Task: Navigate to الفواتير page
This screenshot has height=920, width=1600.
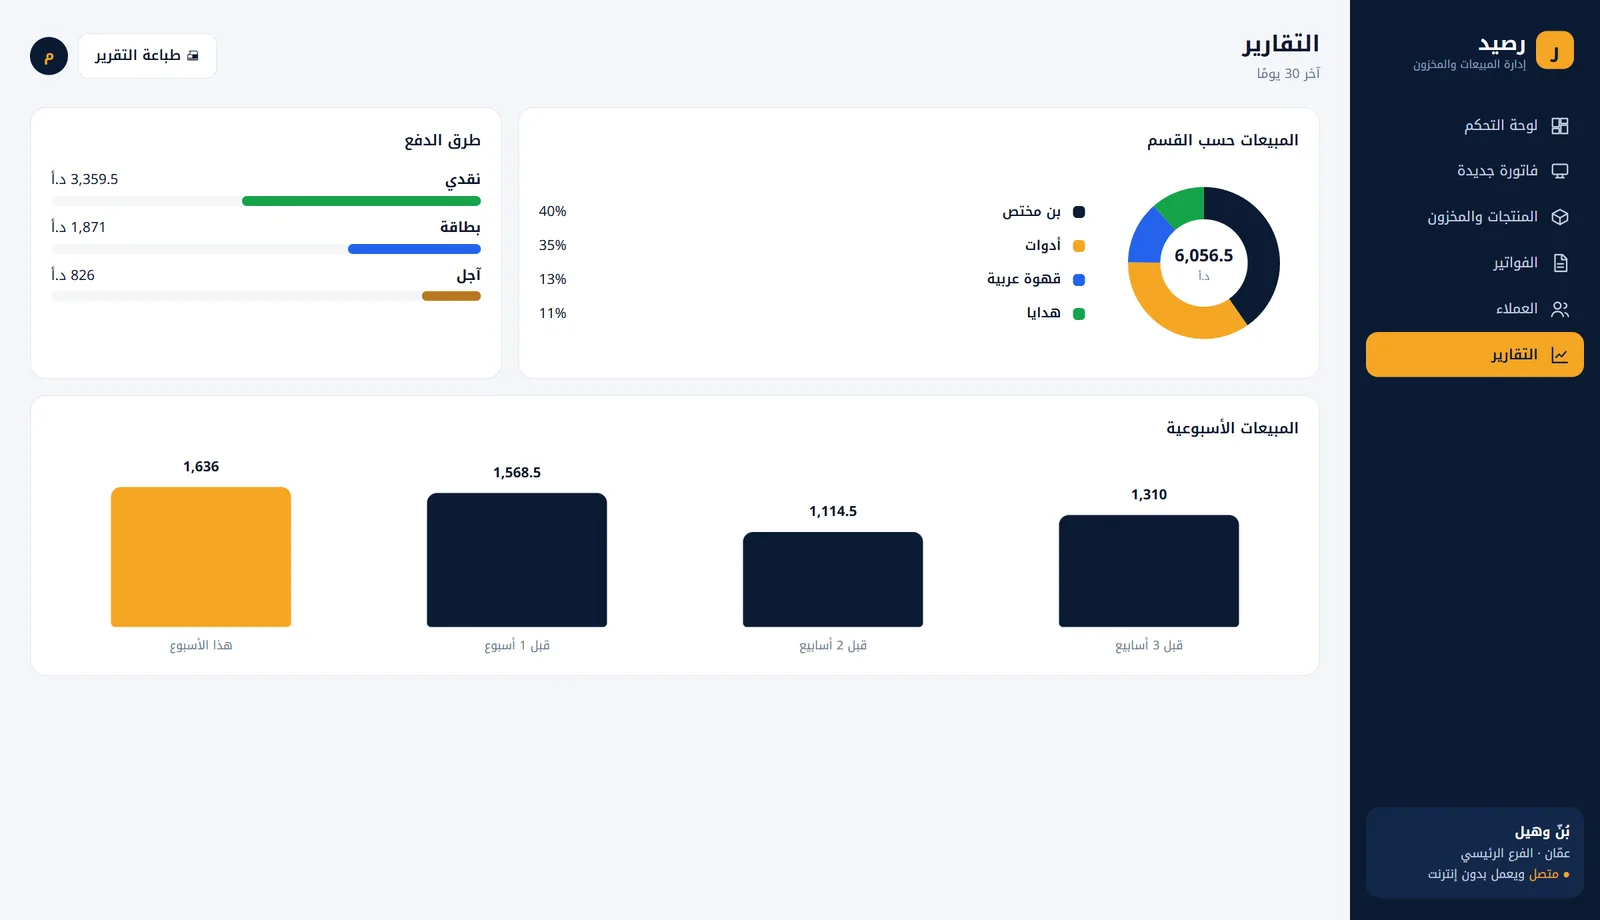Action: (x=1475, y=263)
